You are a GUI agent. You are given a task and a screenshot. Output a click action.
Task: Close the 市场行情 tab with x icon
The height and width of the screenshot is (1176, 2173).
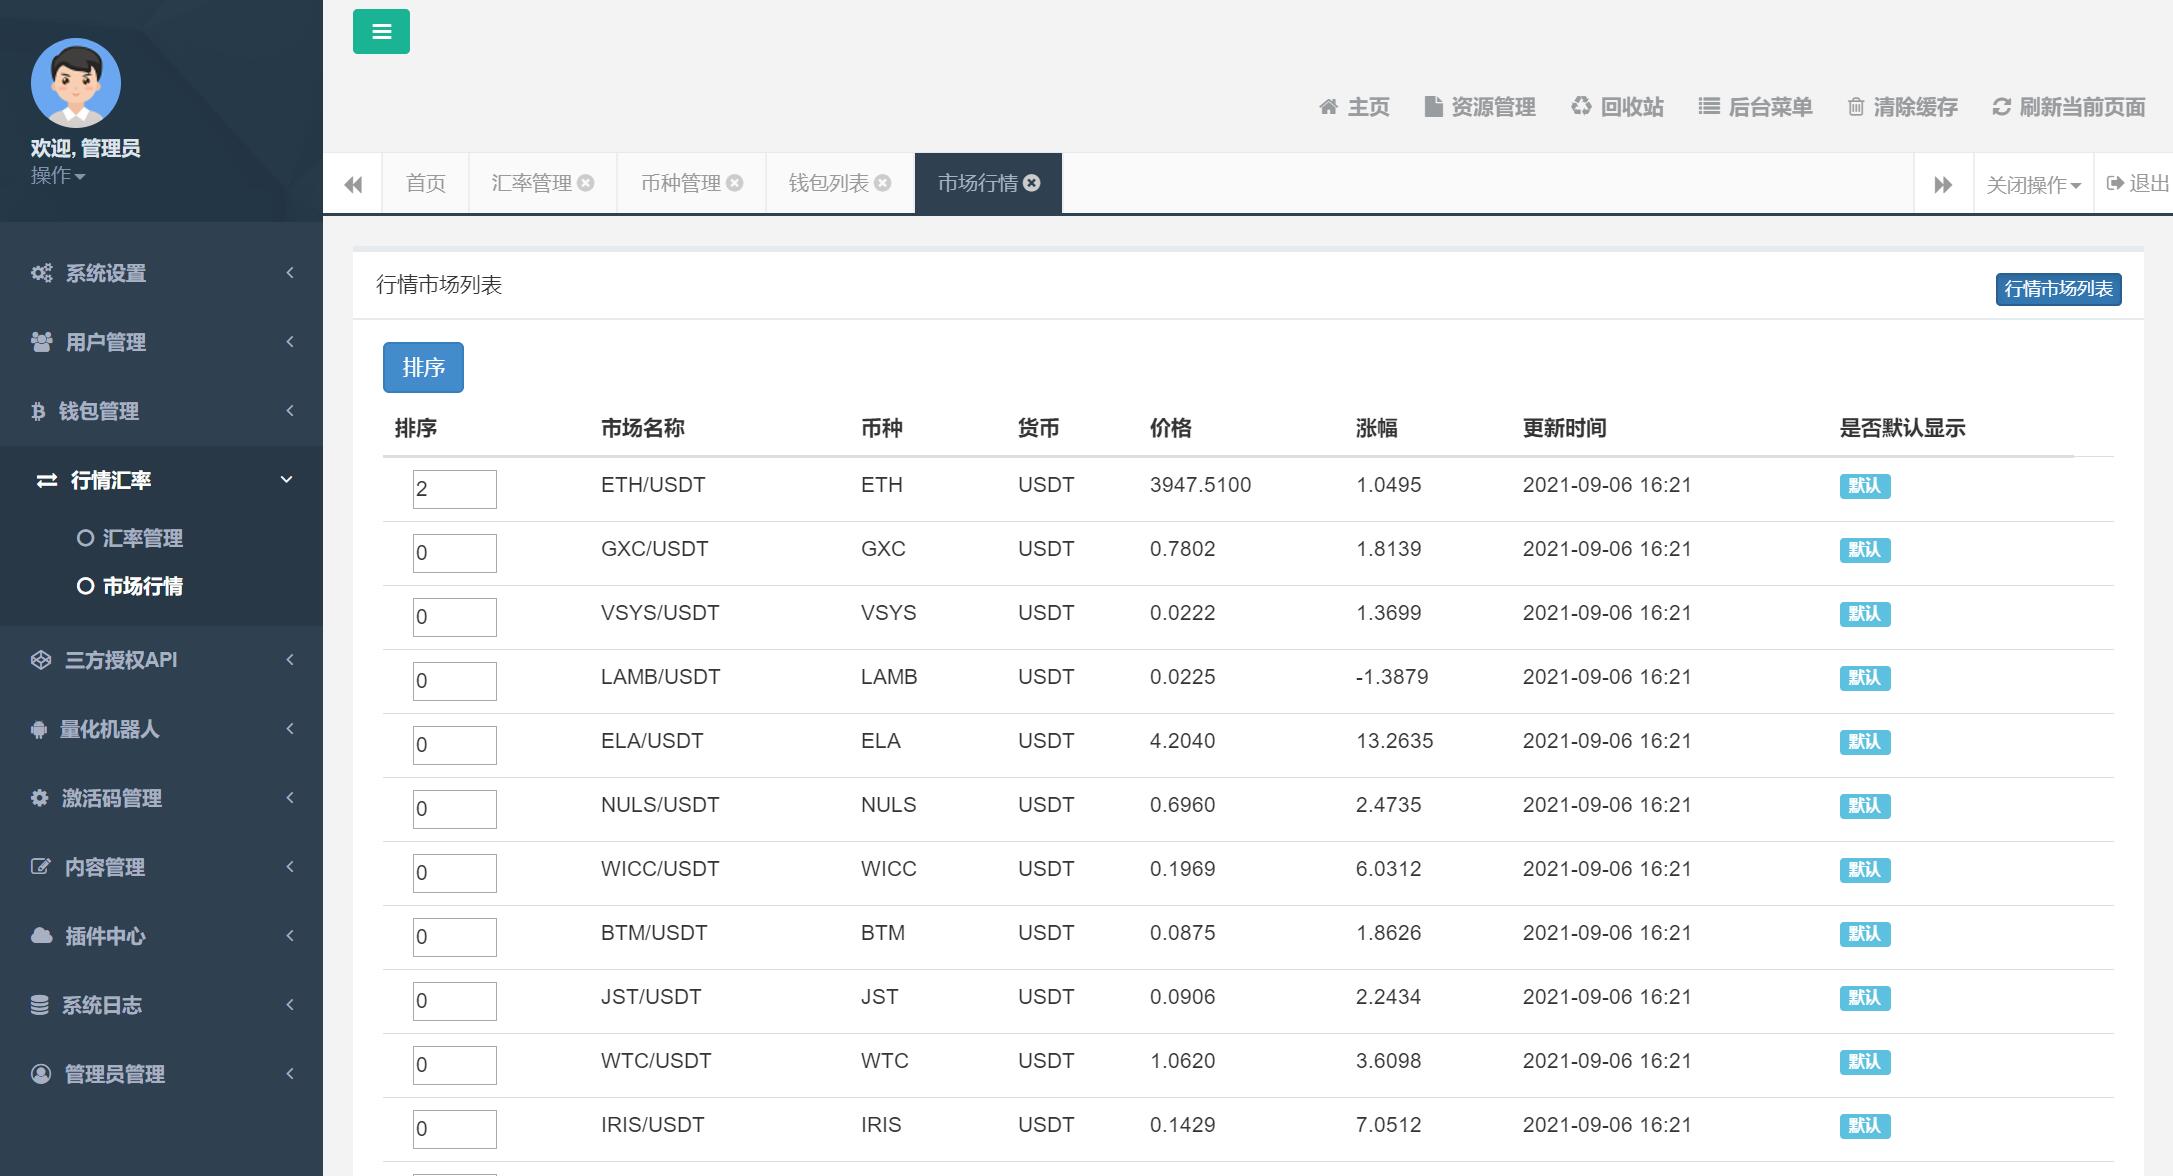(1032, 183)
